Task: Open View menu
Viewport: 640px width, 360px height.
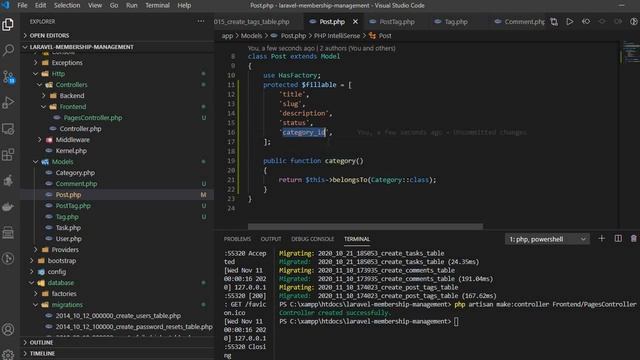Action: [x=95, y=5]
